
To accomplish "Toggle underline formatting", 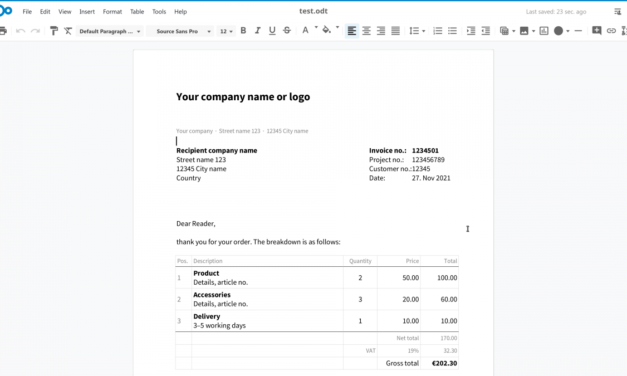I will click(272, 30).
